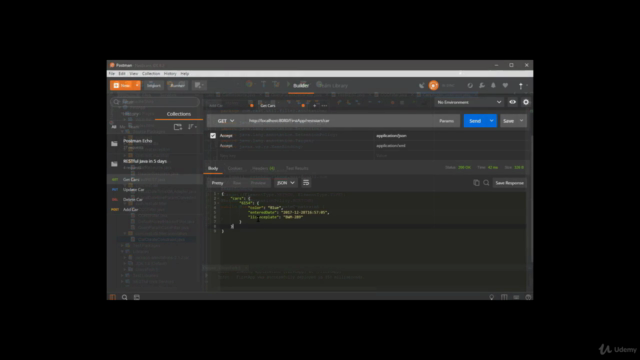Search the response using magnifier icon

point(486,183)
